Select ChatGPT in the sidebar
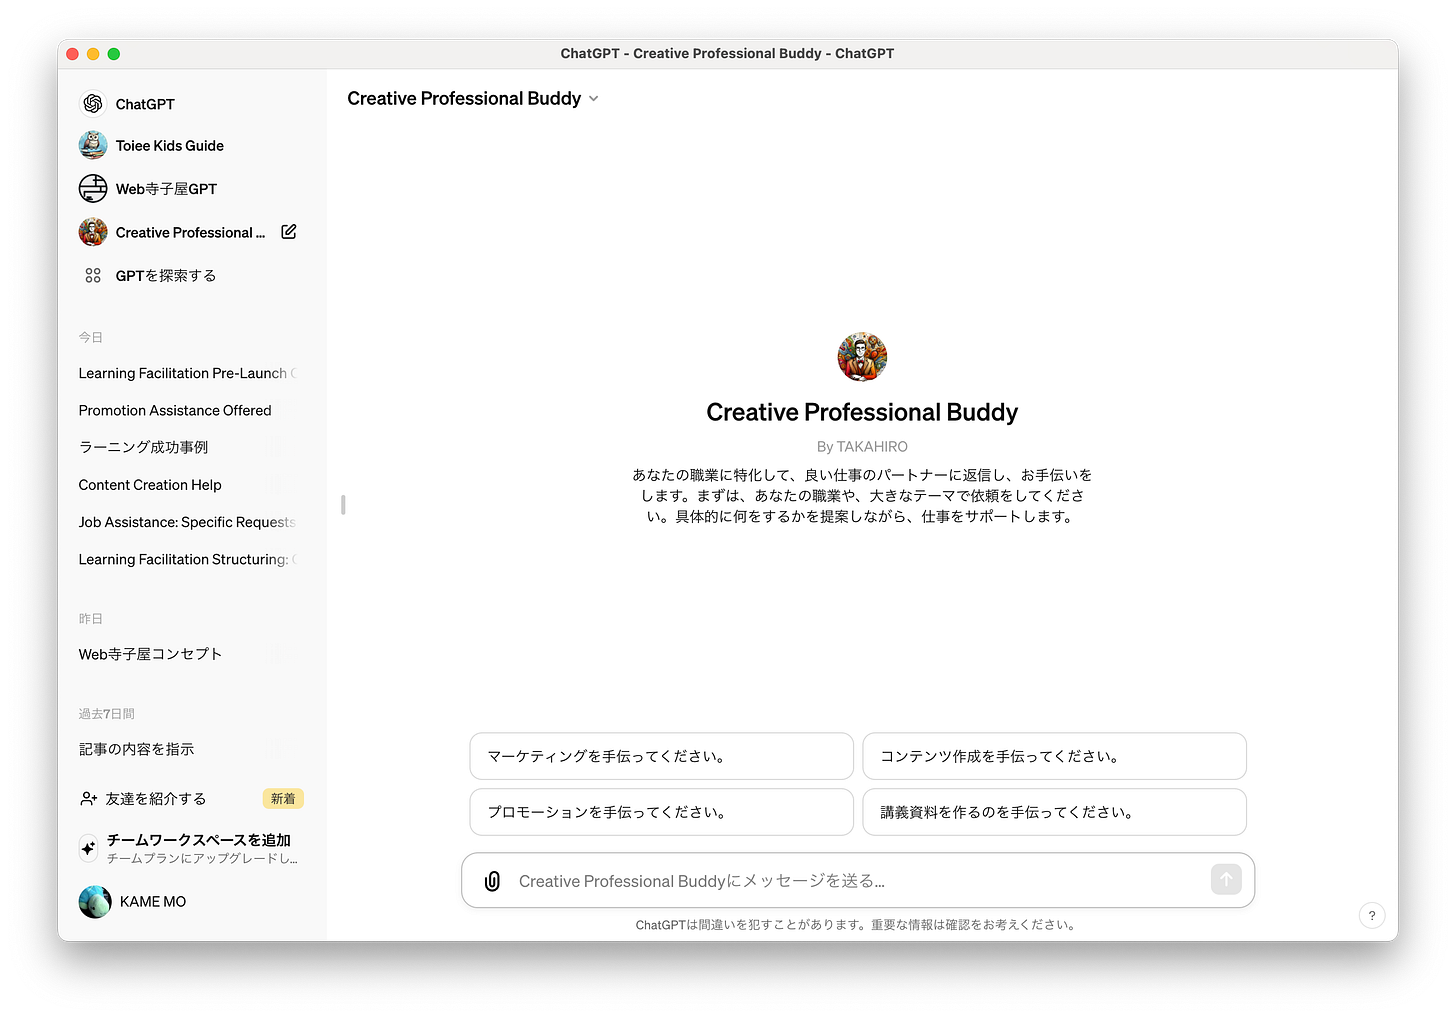Image resolution: width=1456 pixels, height=1018 pixels. 145,104
